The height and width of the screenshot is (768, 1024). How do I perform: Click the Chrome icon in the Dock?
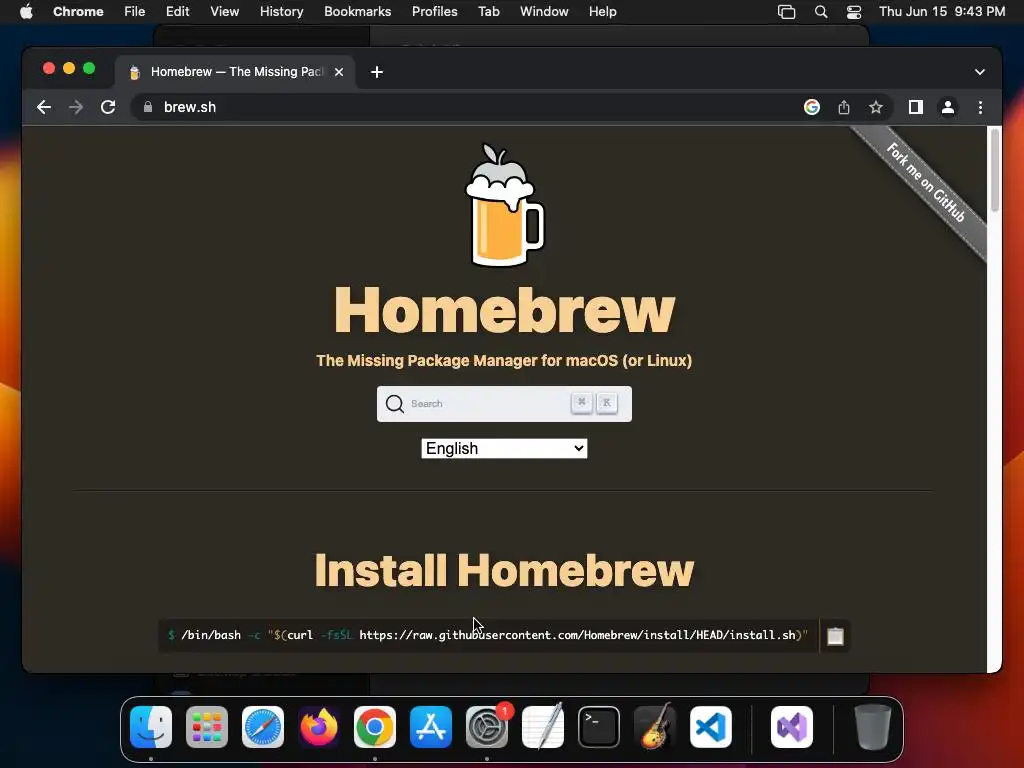(x=375, y=727)
